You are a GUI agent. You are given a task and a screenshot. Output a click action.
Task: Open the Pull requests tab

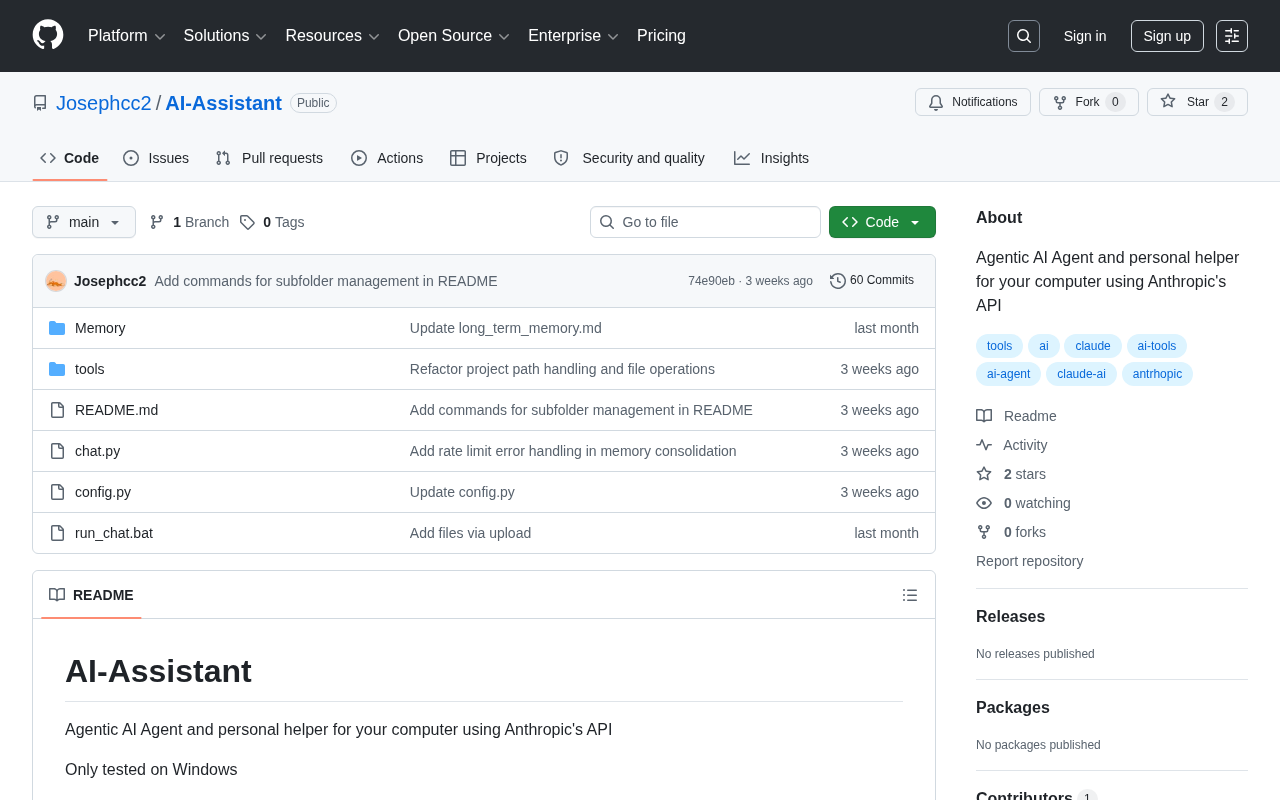[x=269, y=158]
